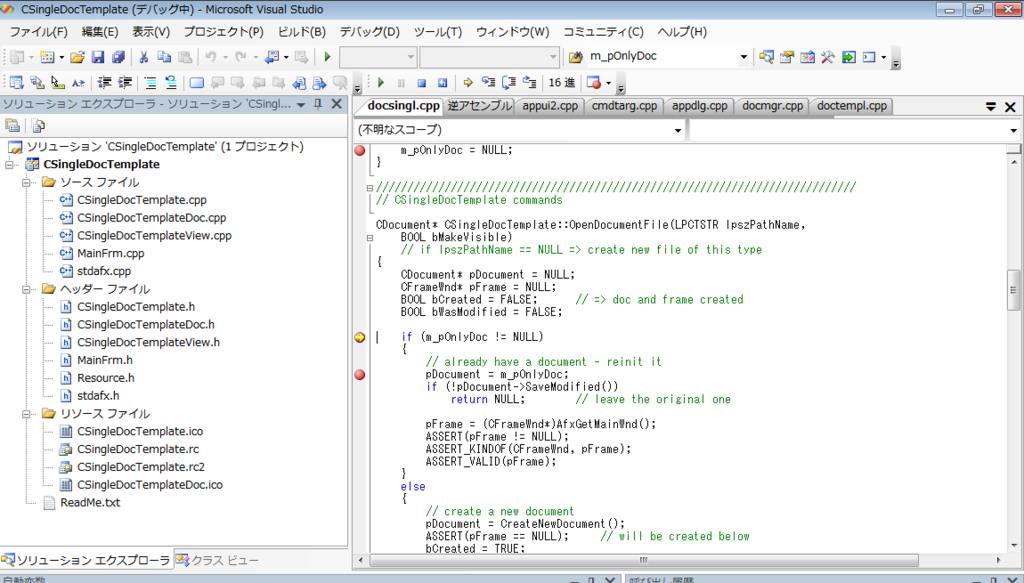Toggle breakpoint at 'm_pOnlyDoc = NULL;' line
The image size is (1024, 583).
[x=360, y=150]
